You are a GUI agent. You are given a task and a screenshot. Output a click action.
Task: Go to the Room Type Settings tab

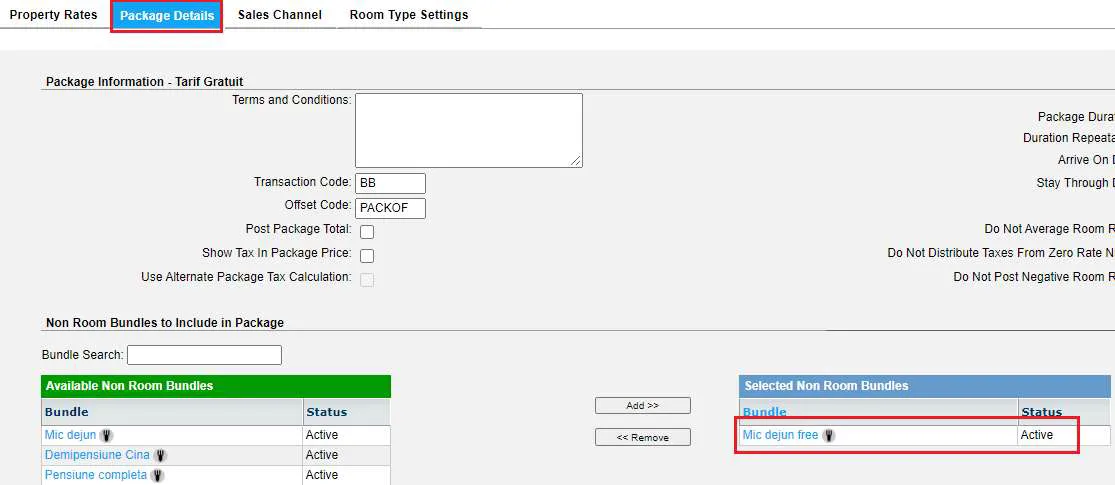(x=409, y=15)
